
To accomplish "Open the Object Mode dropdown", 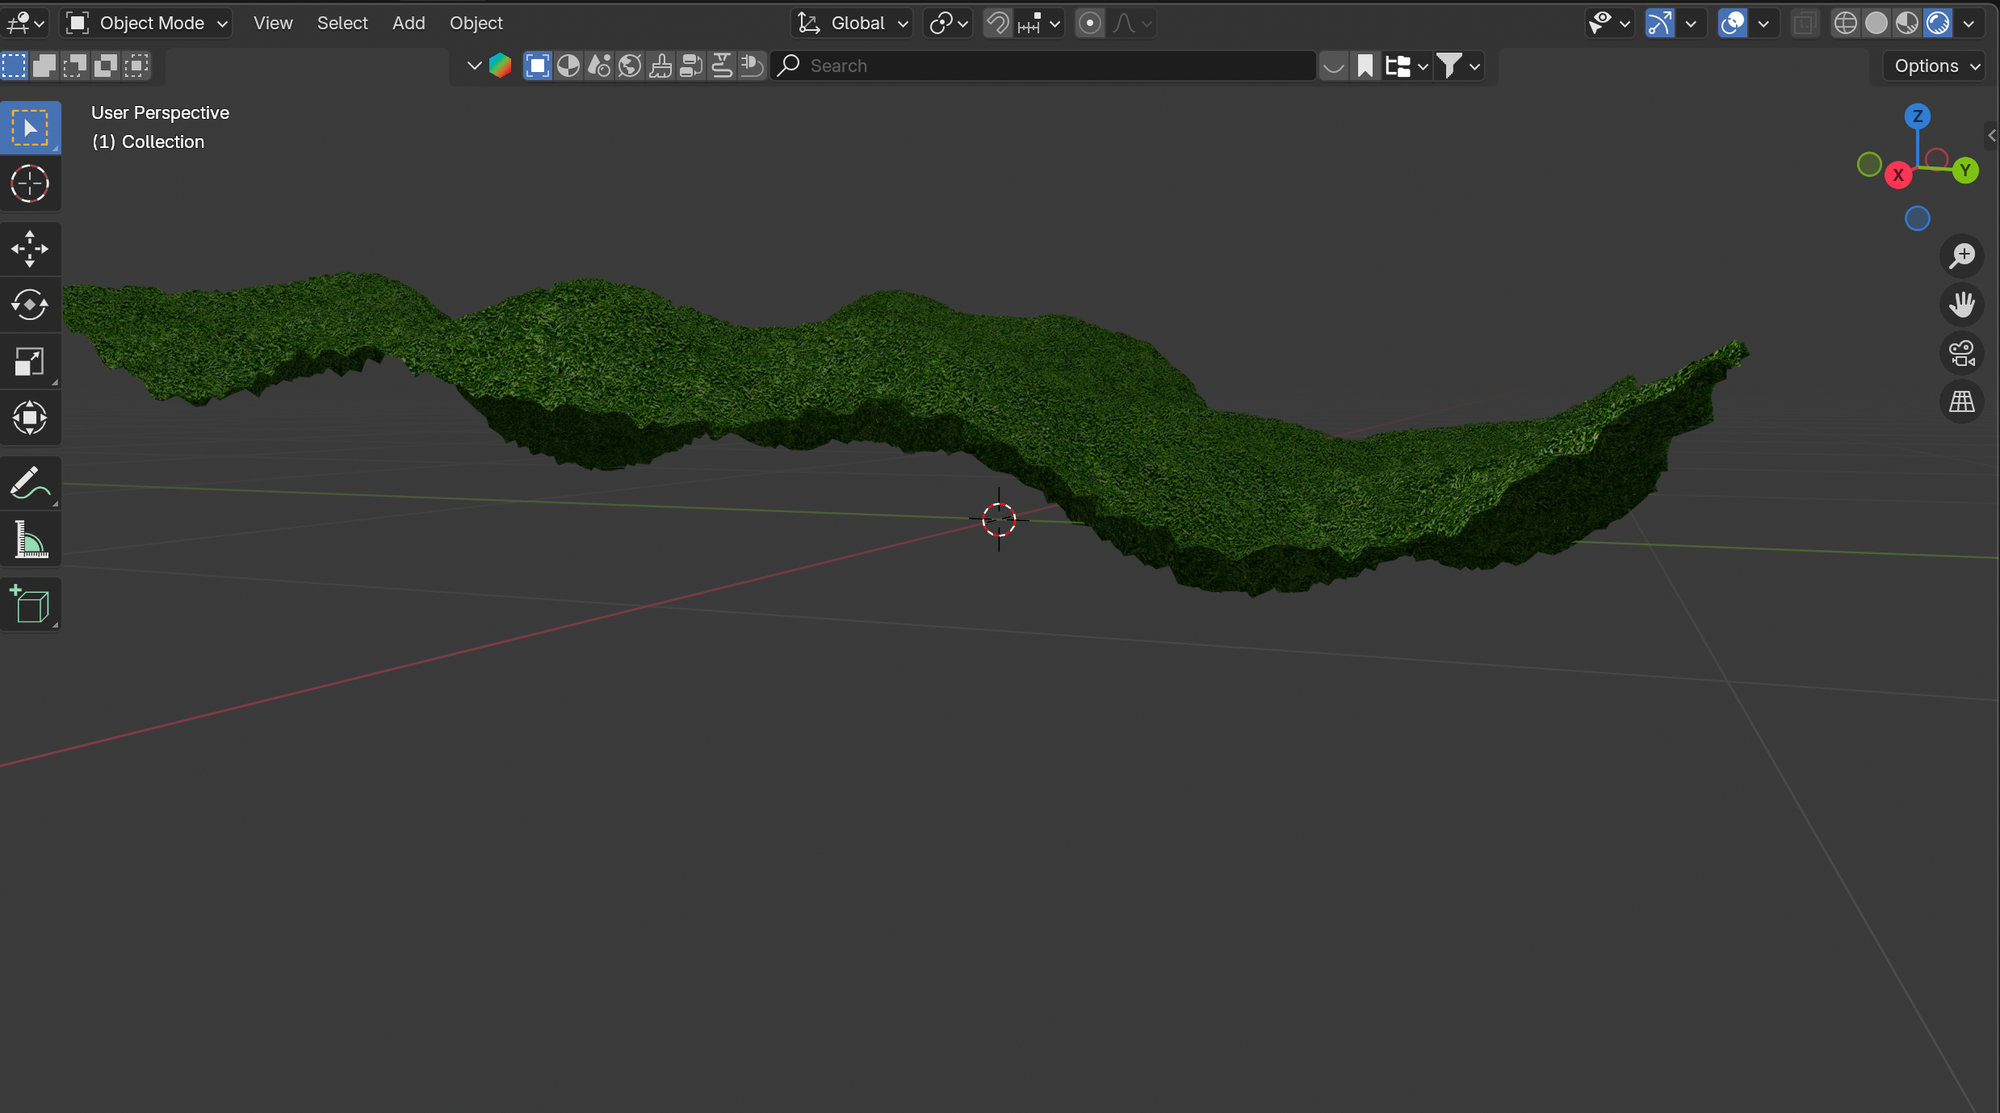I will click(x=148, y=23).
